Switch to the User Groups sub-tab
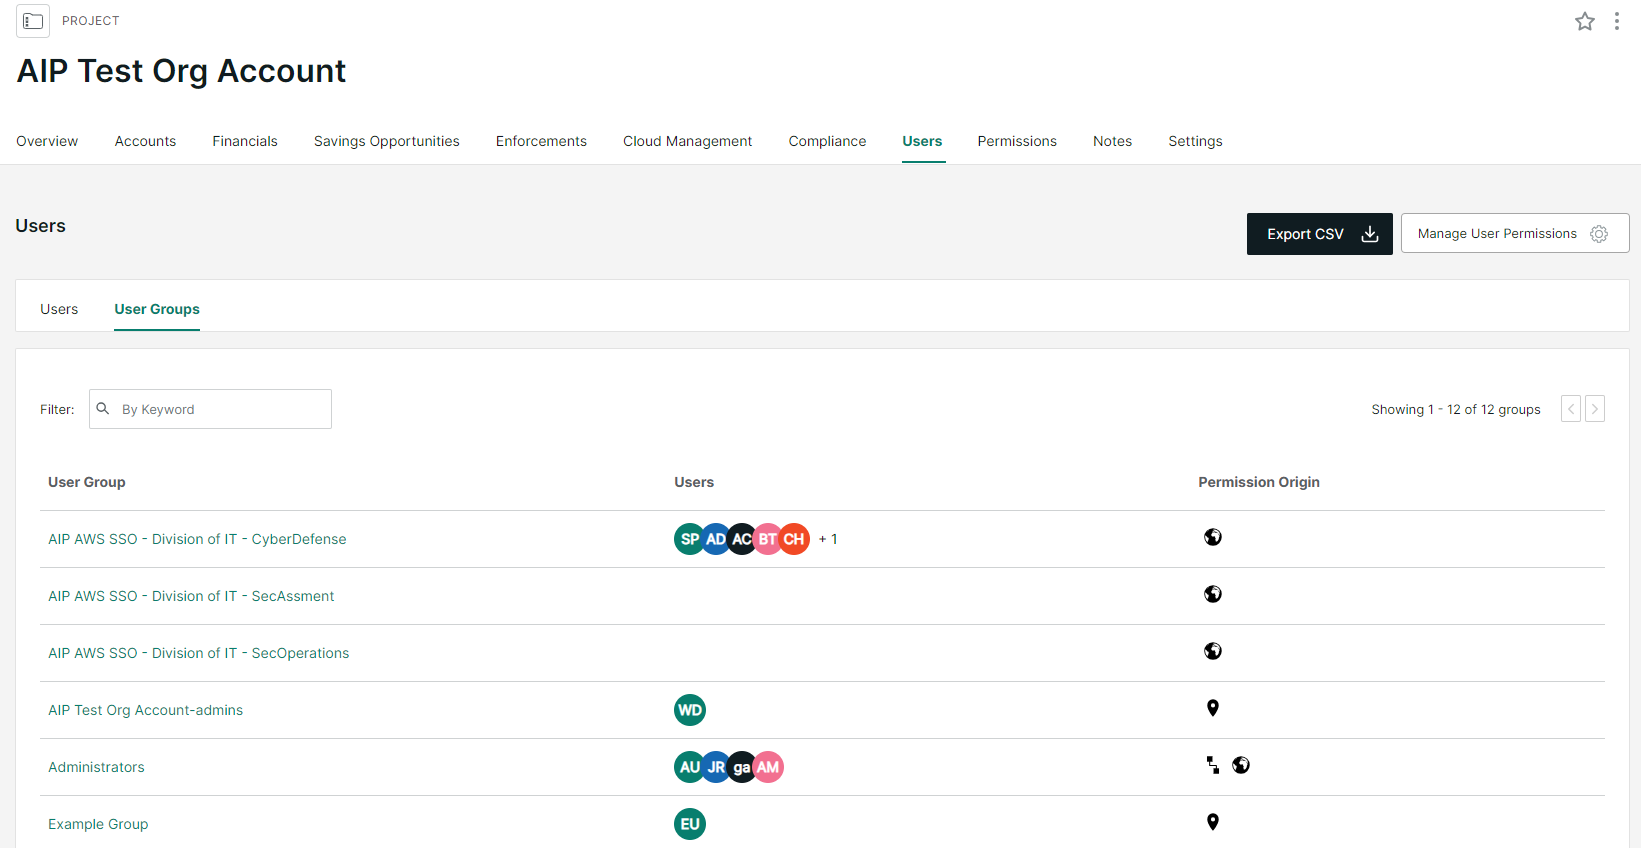The width and height of the screenshot is (1641, 848). tap(157, 309)
